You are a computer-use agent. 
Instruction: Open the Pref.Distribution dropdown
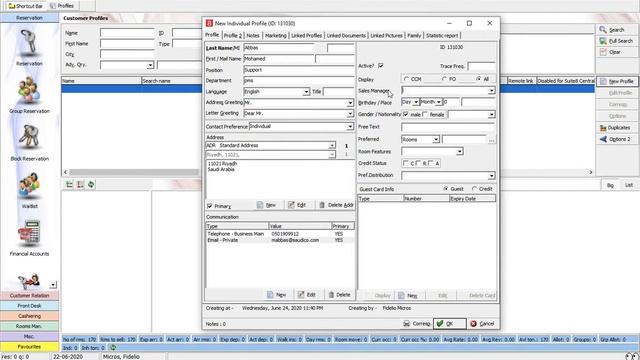click(x=491, y=176)
